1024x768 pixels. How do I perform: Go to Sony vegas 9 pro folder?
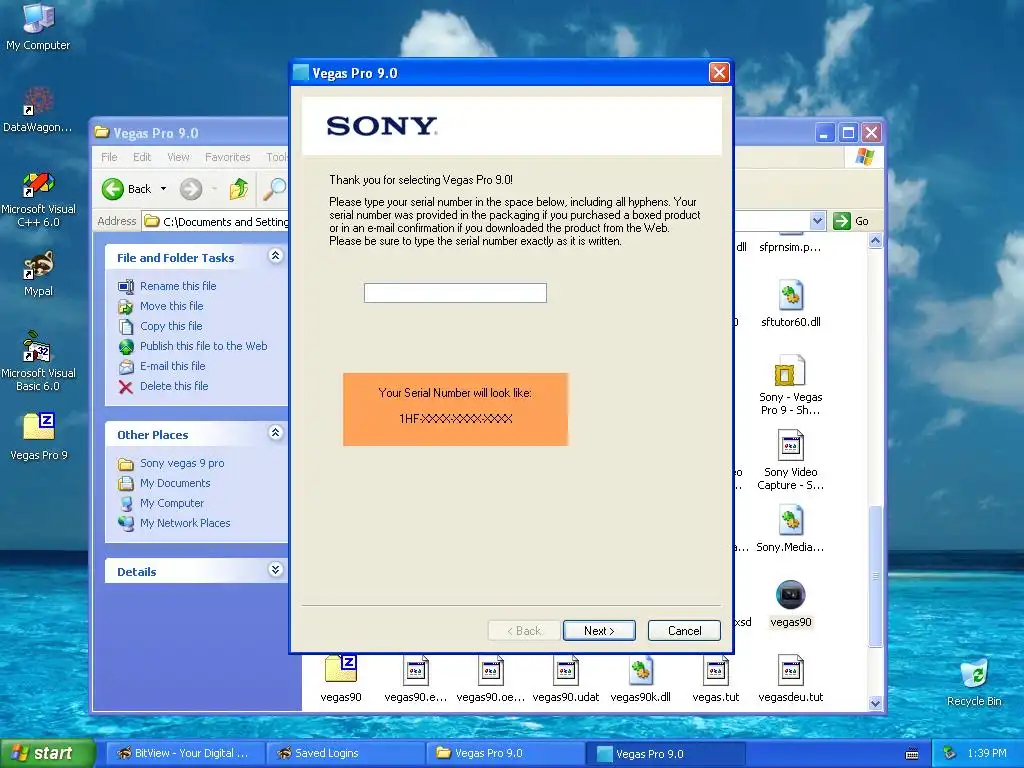182,463
